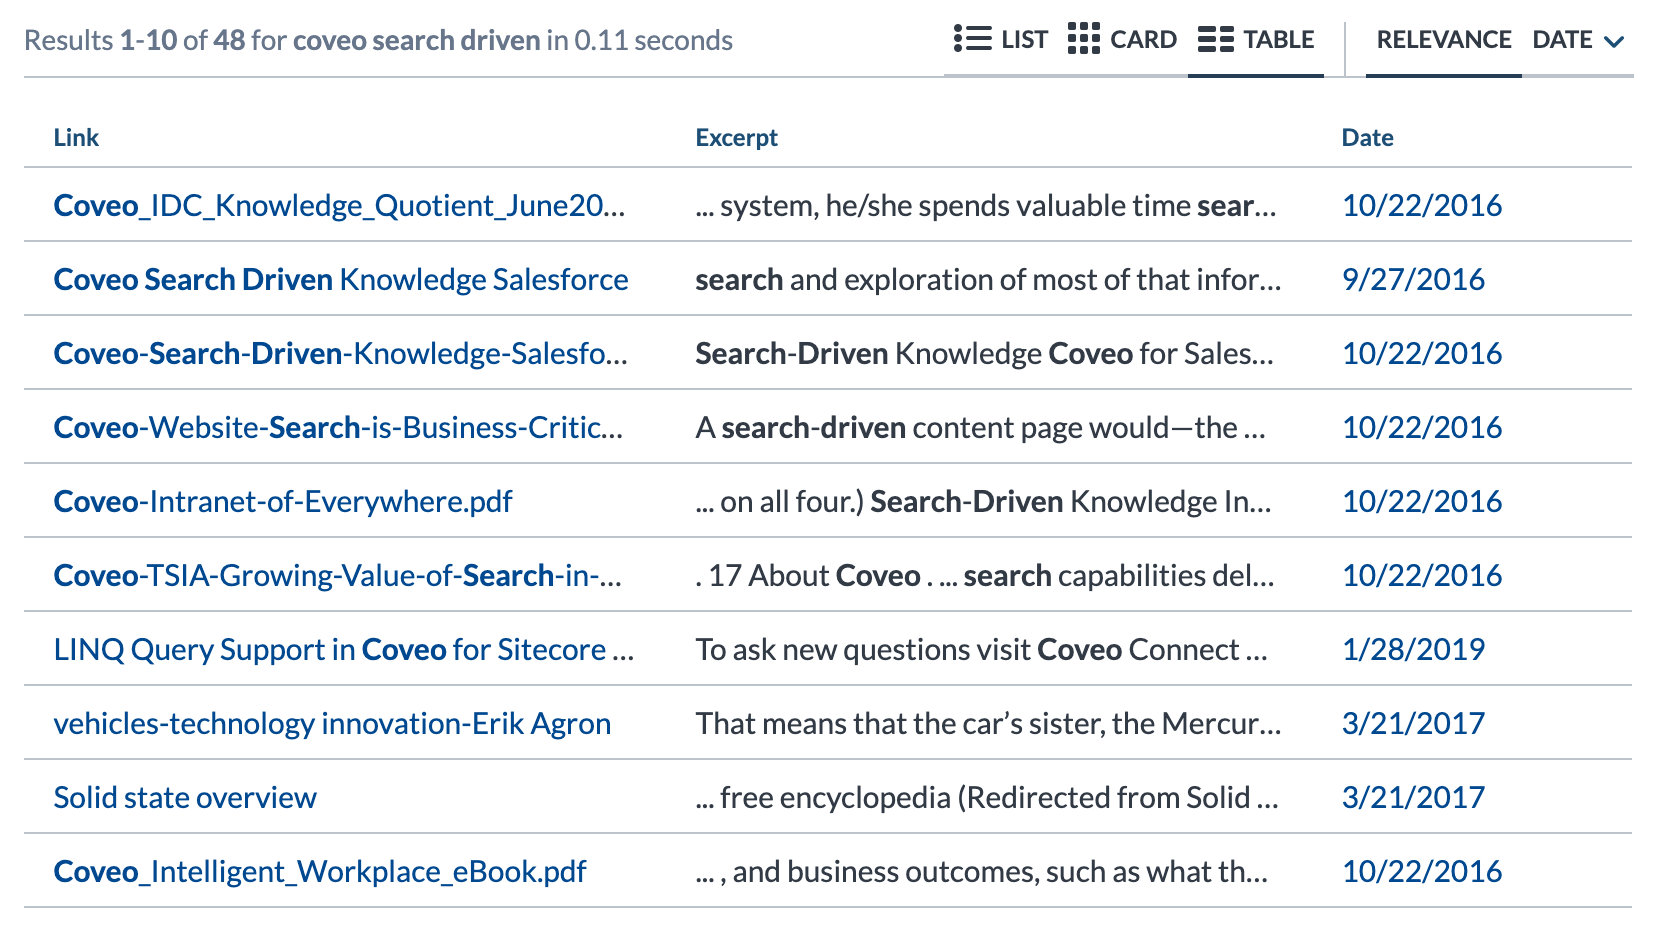Open Coveo Search Driven Knowledge Salesforce link

tap(341, 279)
